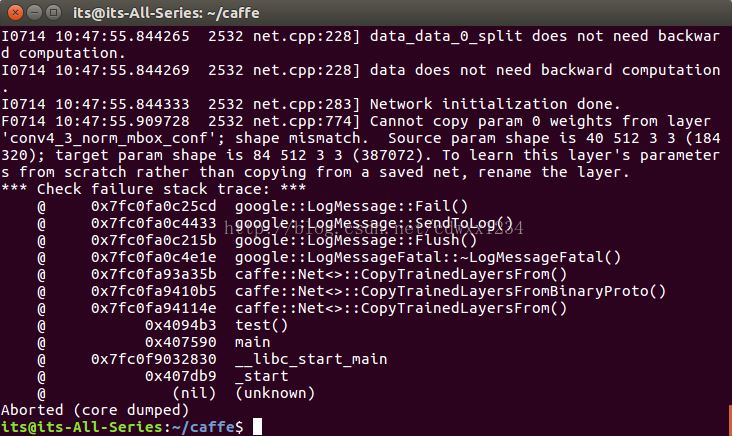The height and width of the screenshot is (436, 732).
Task: Click the address 0x7fc0fa0c25cd
Action: (x=154, y=206)
